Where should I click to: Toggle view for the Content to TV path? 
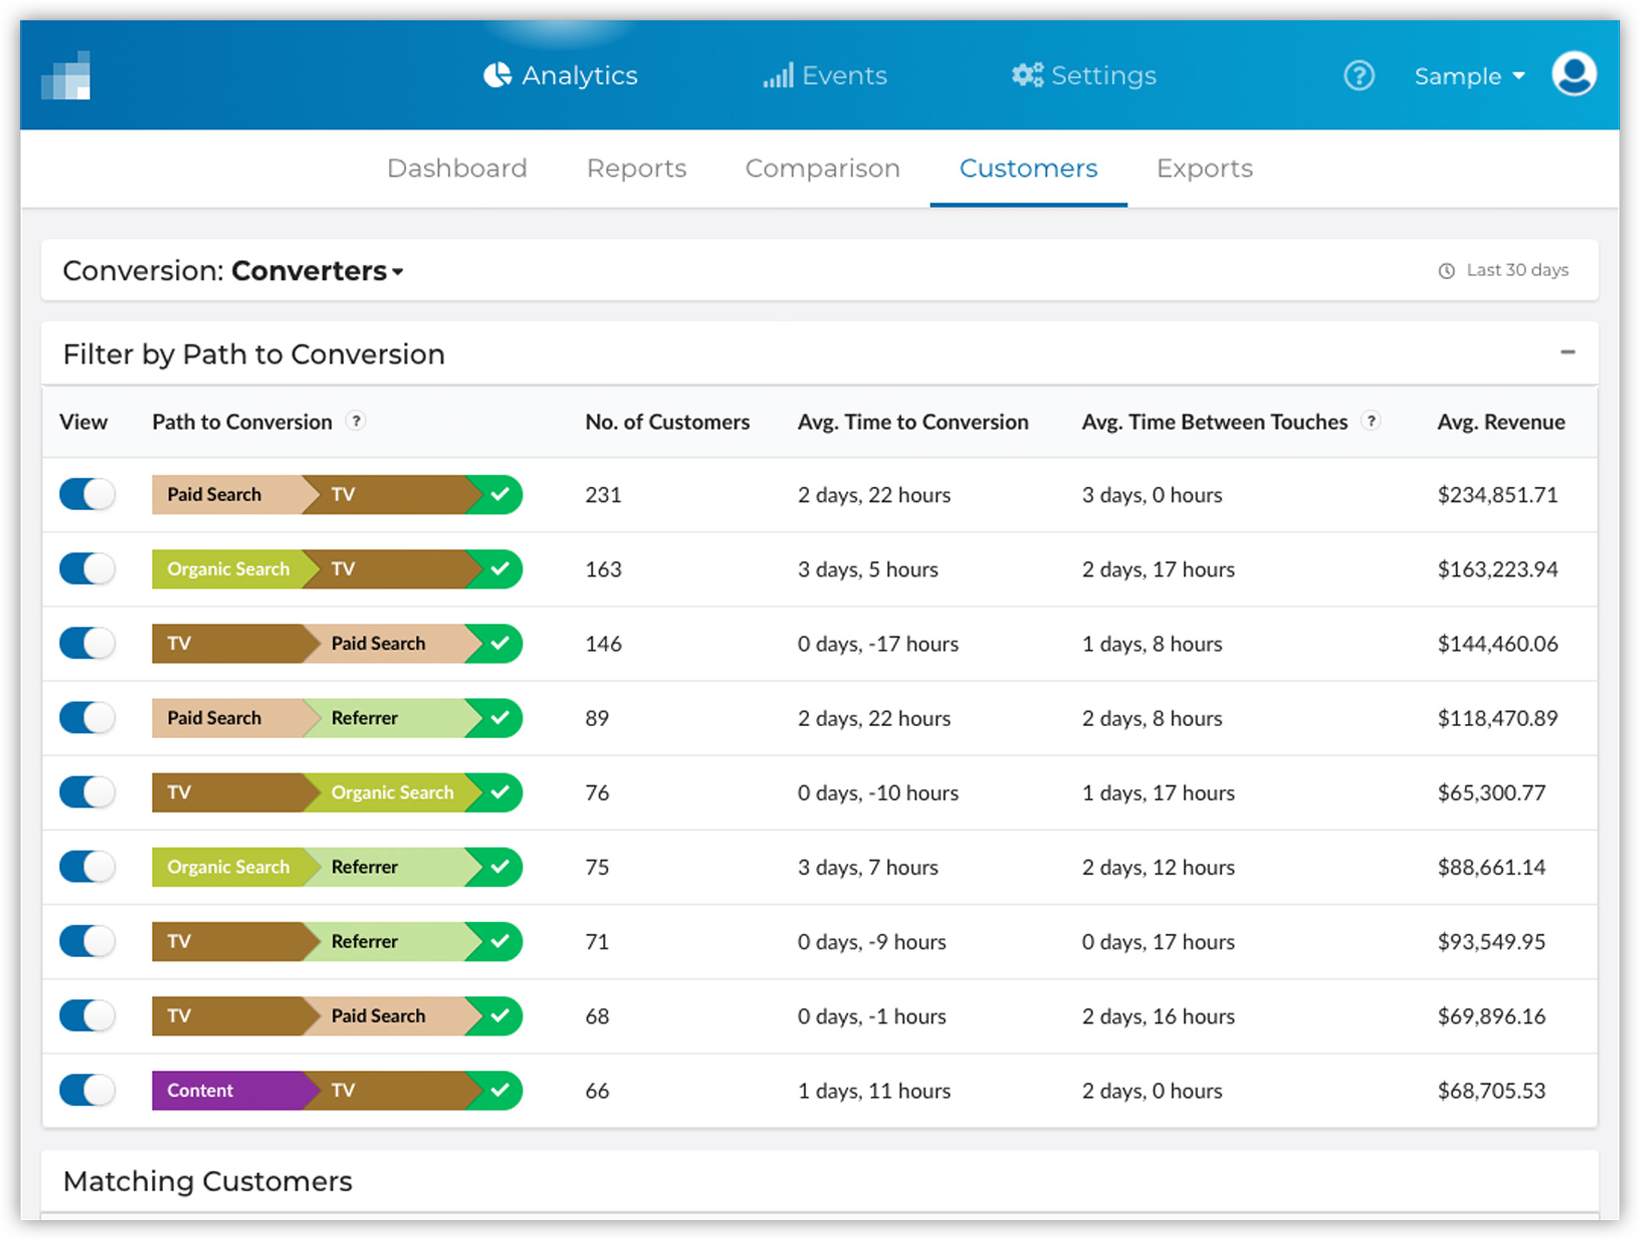87,1090
